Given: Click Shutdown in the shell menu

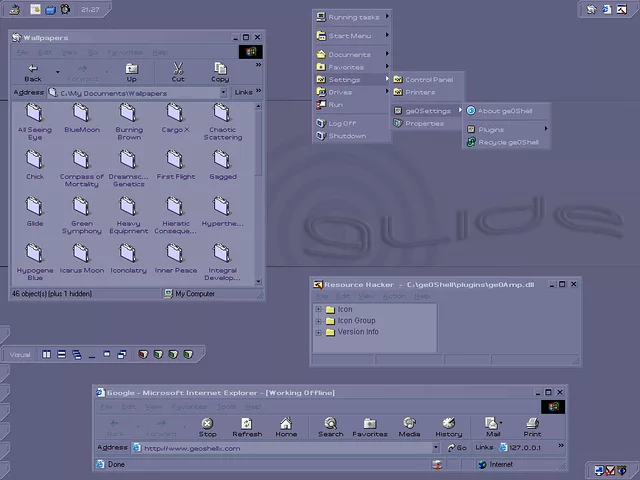Looking at the screenshot, I should (347, 136).
